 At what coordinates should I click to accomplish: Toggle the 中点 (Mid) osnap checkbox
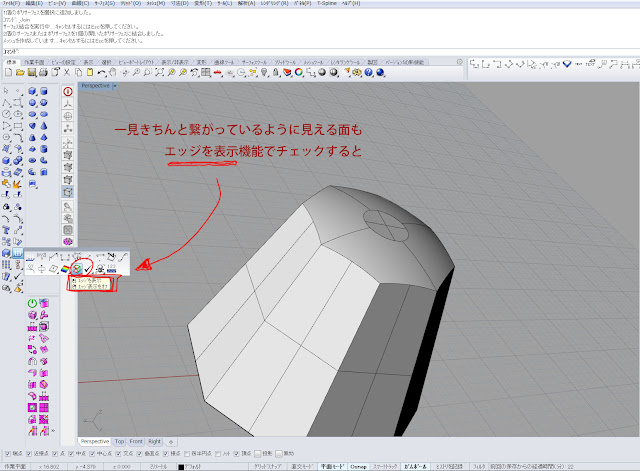pos(71,454)
